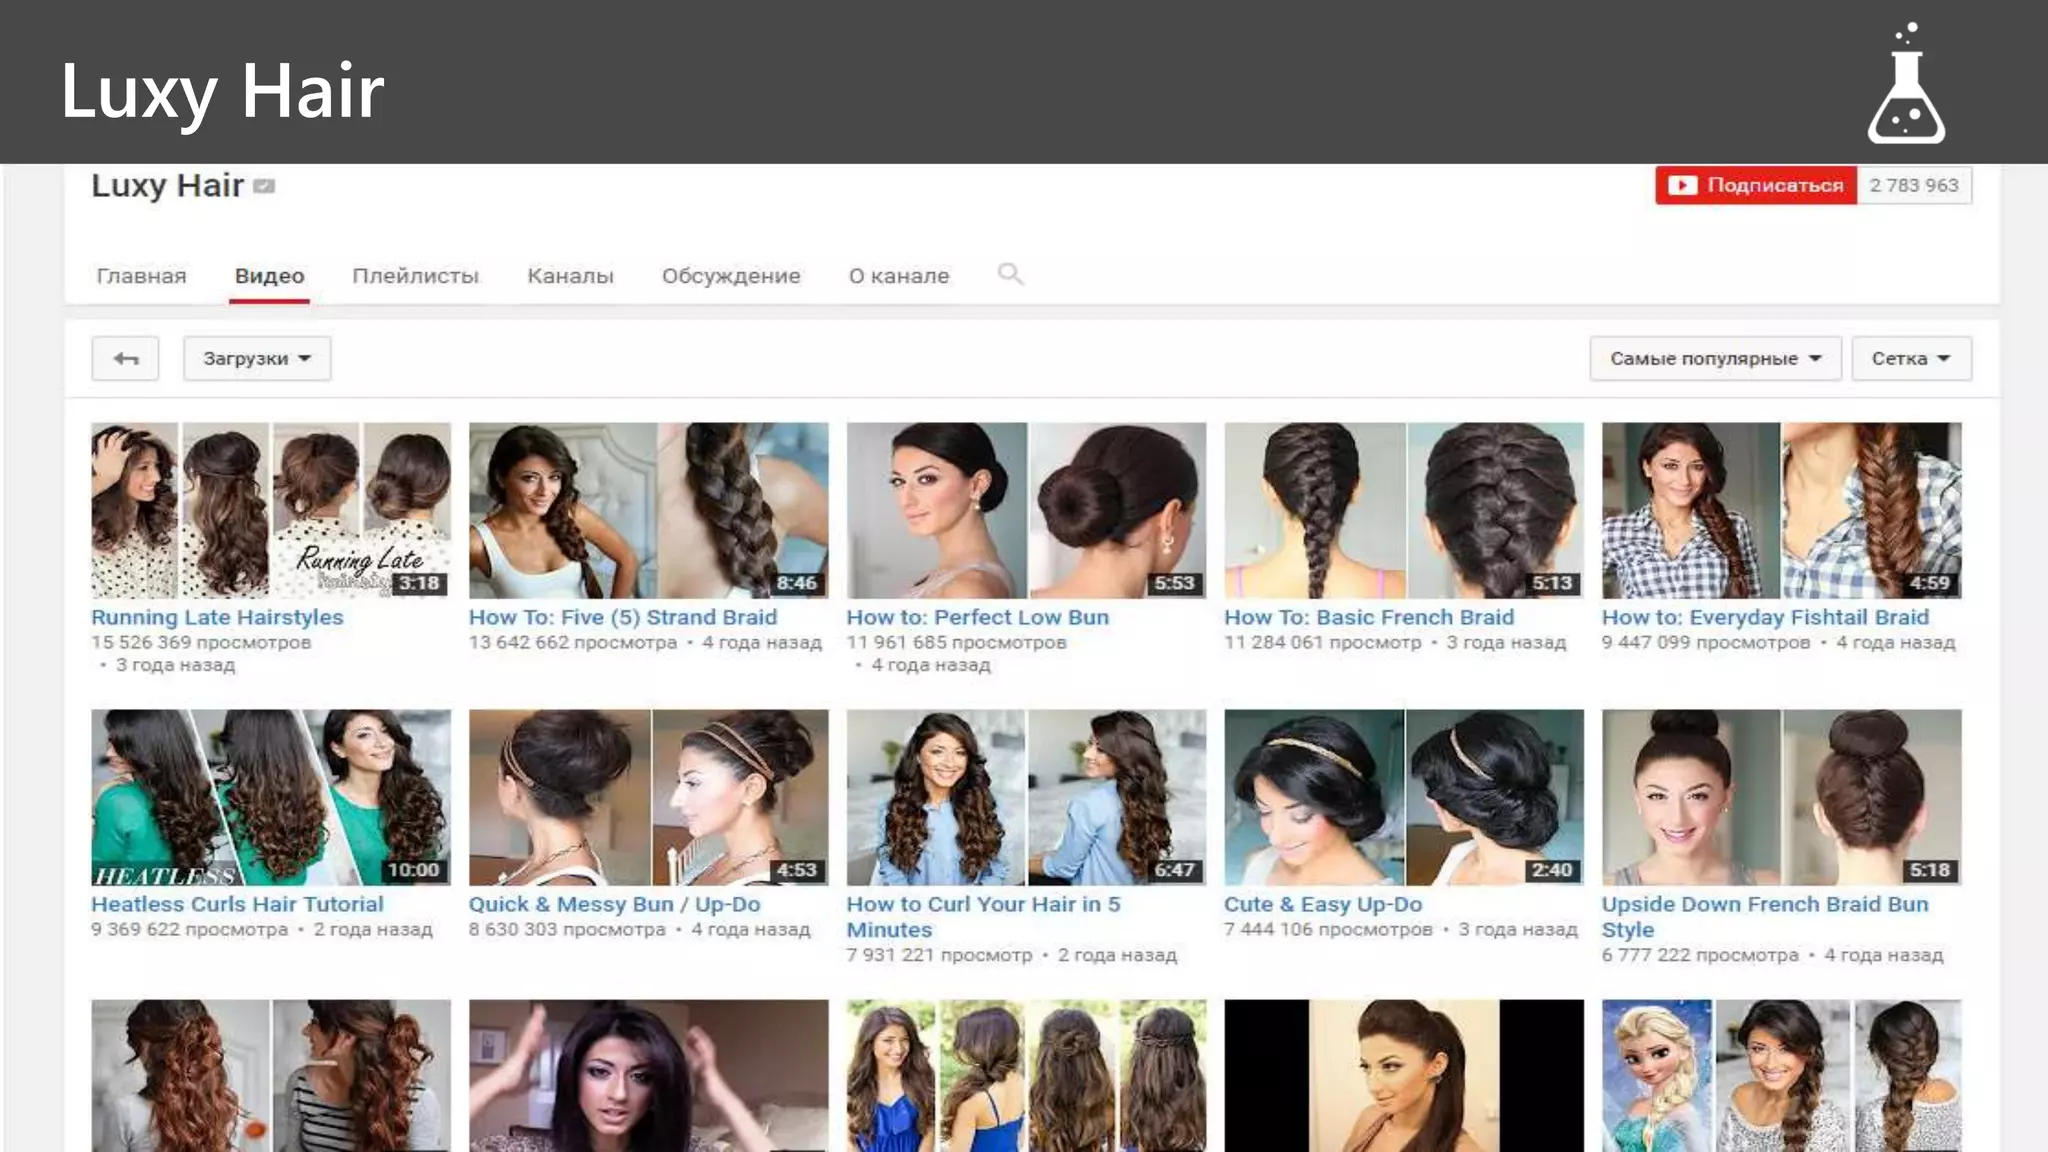This screenshot has width=2048, height=1152.
Task: Click the text 11 284 061 просмотр
Action: [1323, 642]
